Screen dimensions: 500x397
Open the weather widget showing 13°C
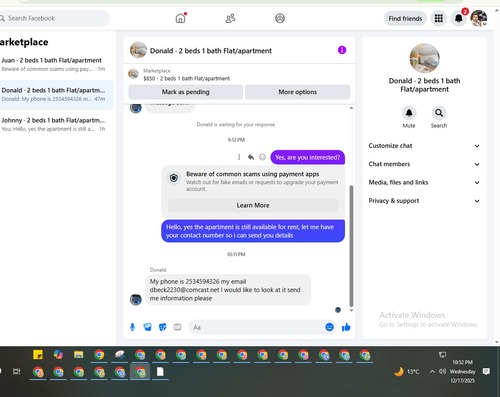(x=407, y=371)
